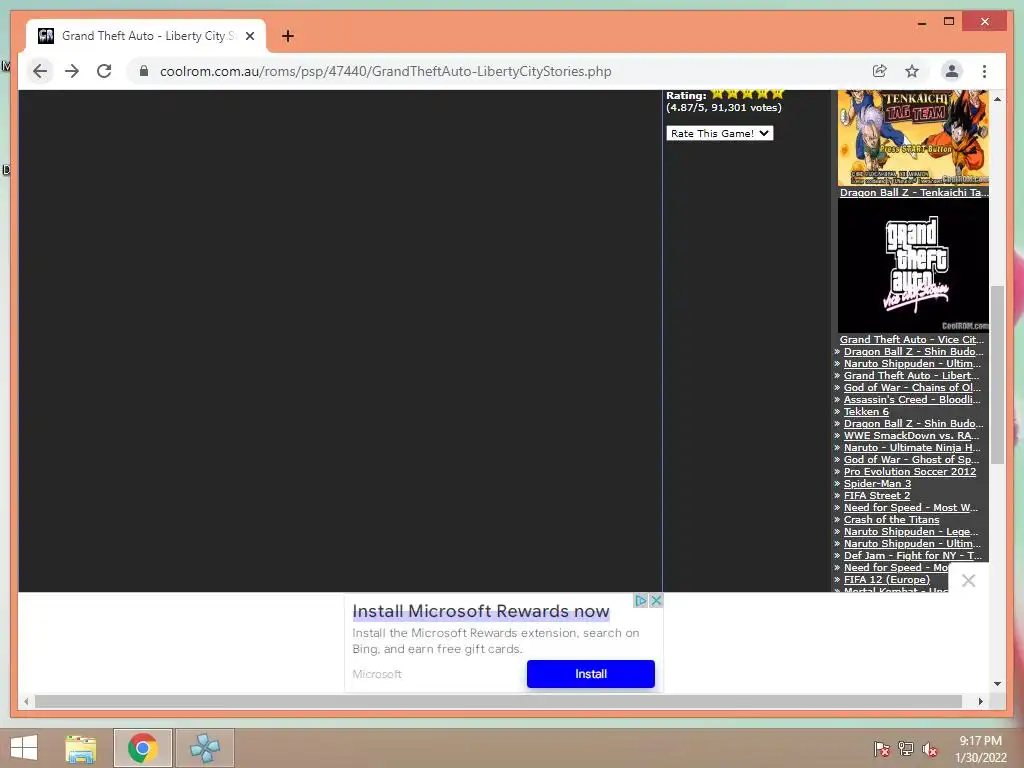Share this page icon
Screen dimensions: 1024x768
[880, 71]
